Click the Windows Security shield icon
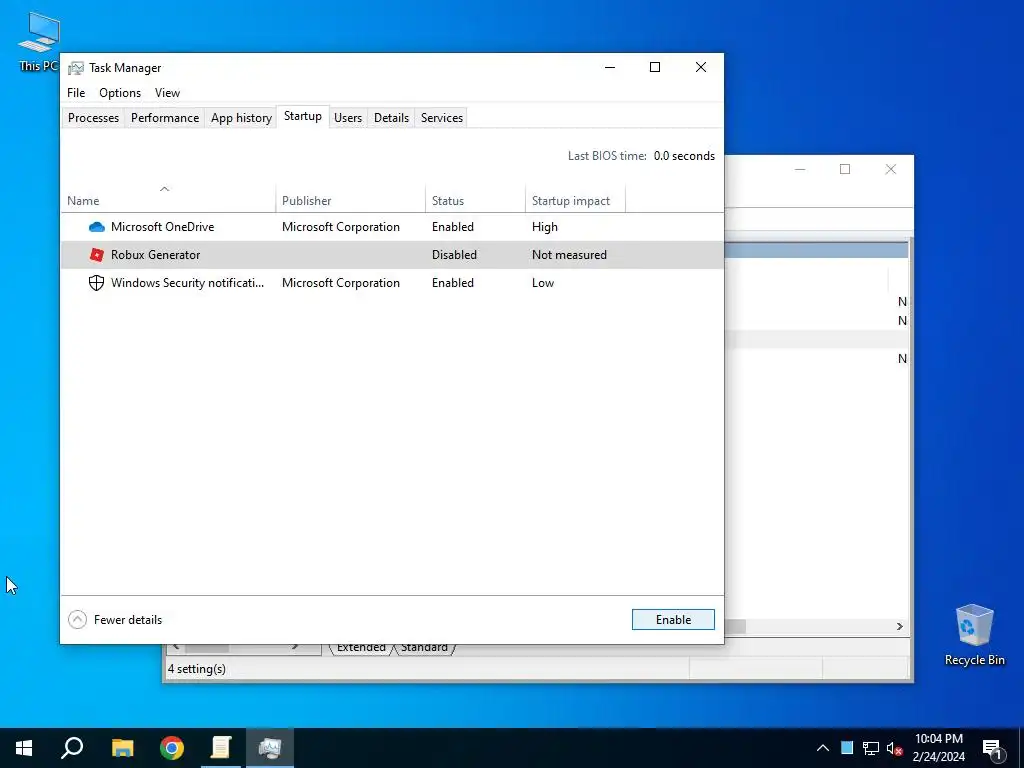 (x=97, y=283)
